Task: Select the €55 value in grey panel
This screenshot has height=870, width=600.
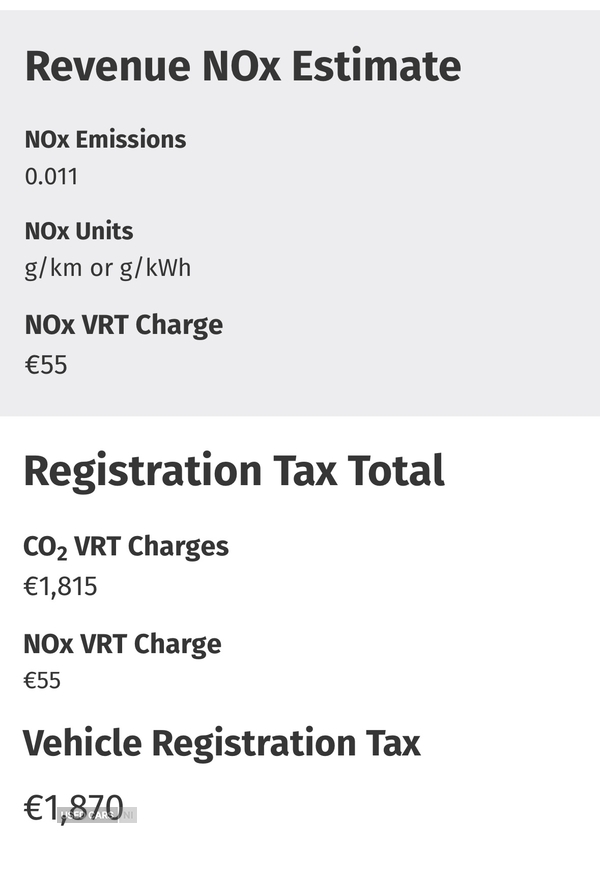Action: click(x=46, y=366)
